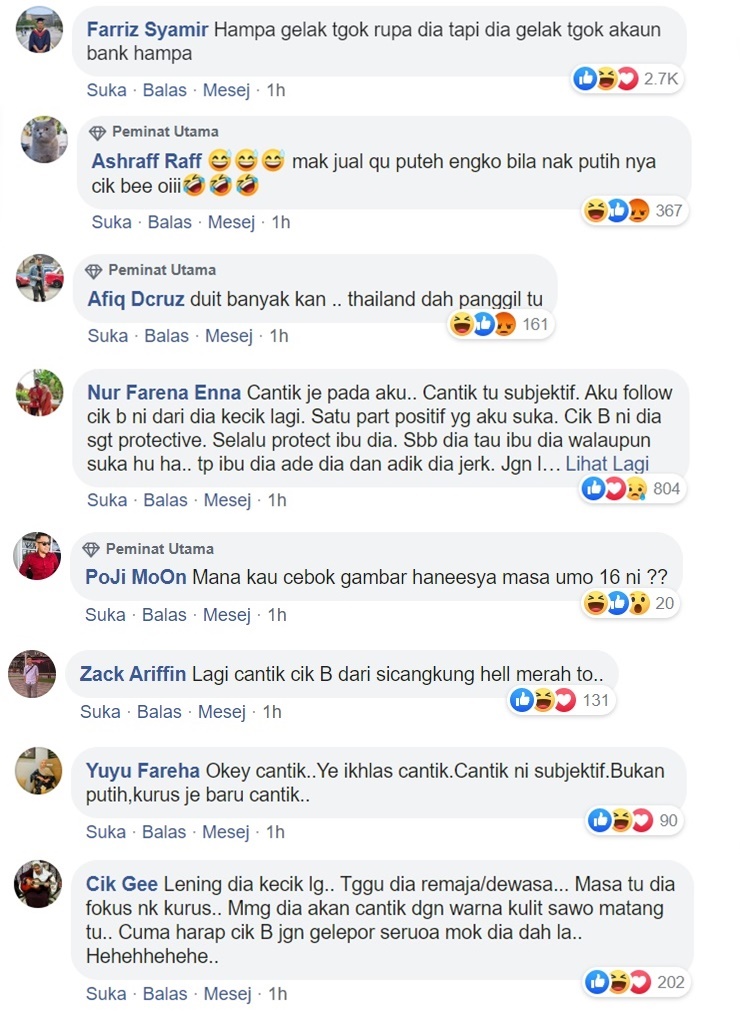Click Ashraff Raff's cat profile picture
This screenshot has width=740, height=1012.
pyautogui.click(x=44, y=139)
